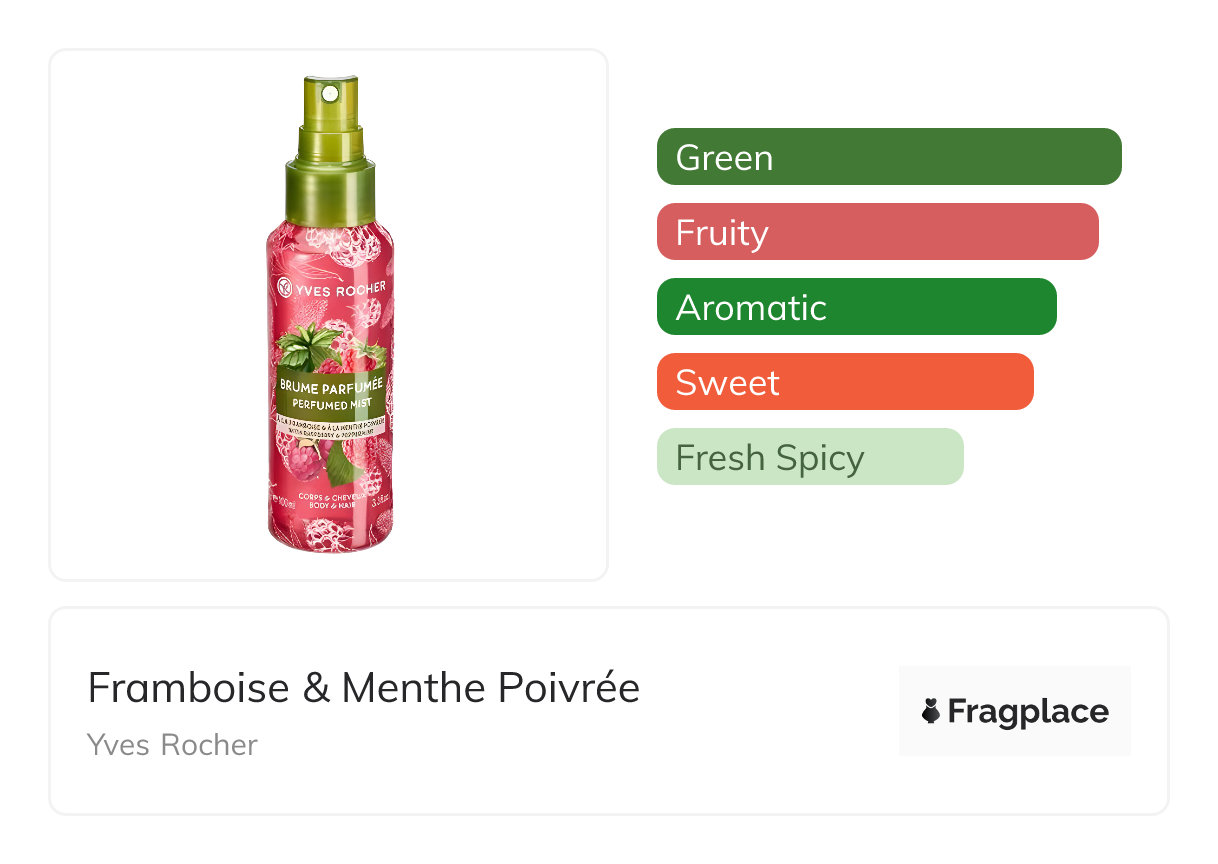The height and width of the screenshot is (864, 1218).
Task: Click the Brume Parfumée green label
Action: (332, 385)
